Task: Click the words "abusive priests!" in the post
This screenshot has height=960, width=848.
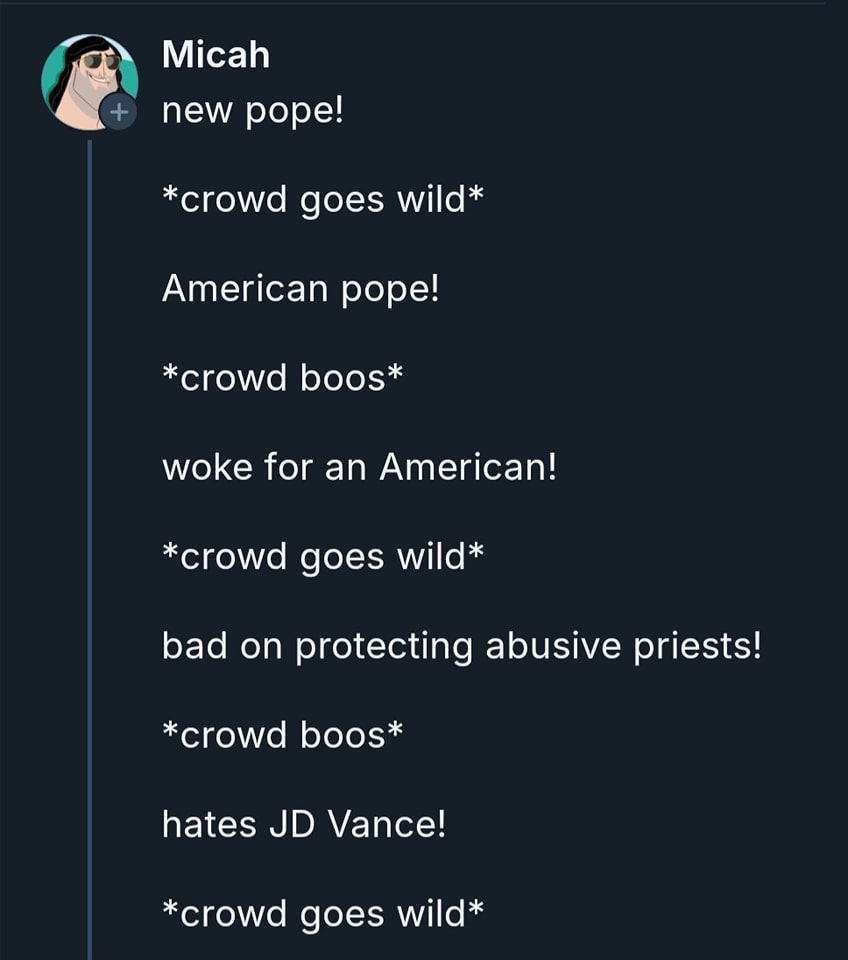Action: [x=622, y=647]
